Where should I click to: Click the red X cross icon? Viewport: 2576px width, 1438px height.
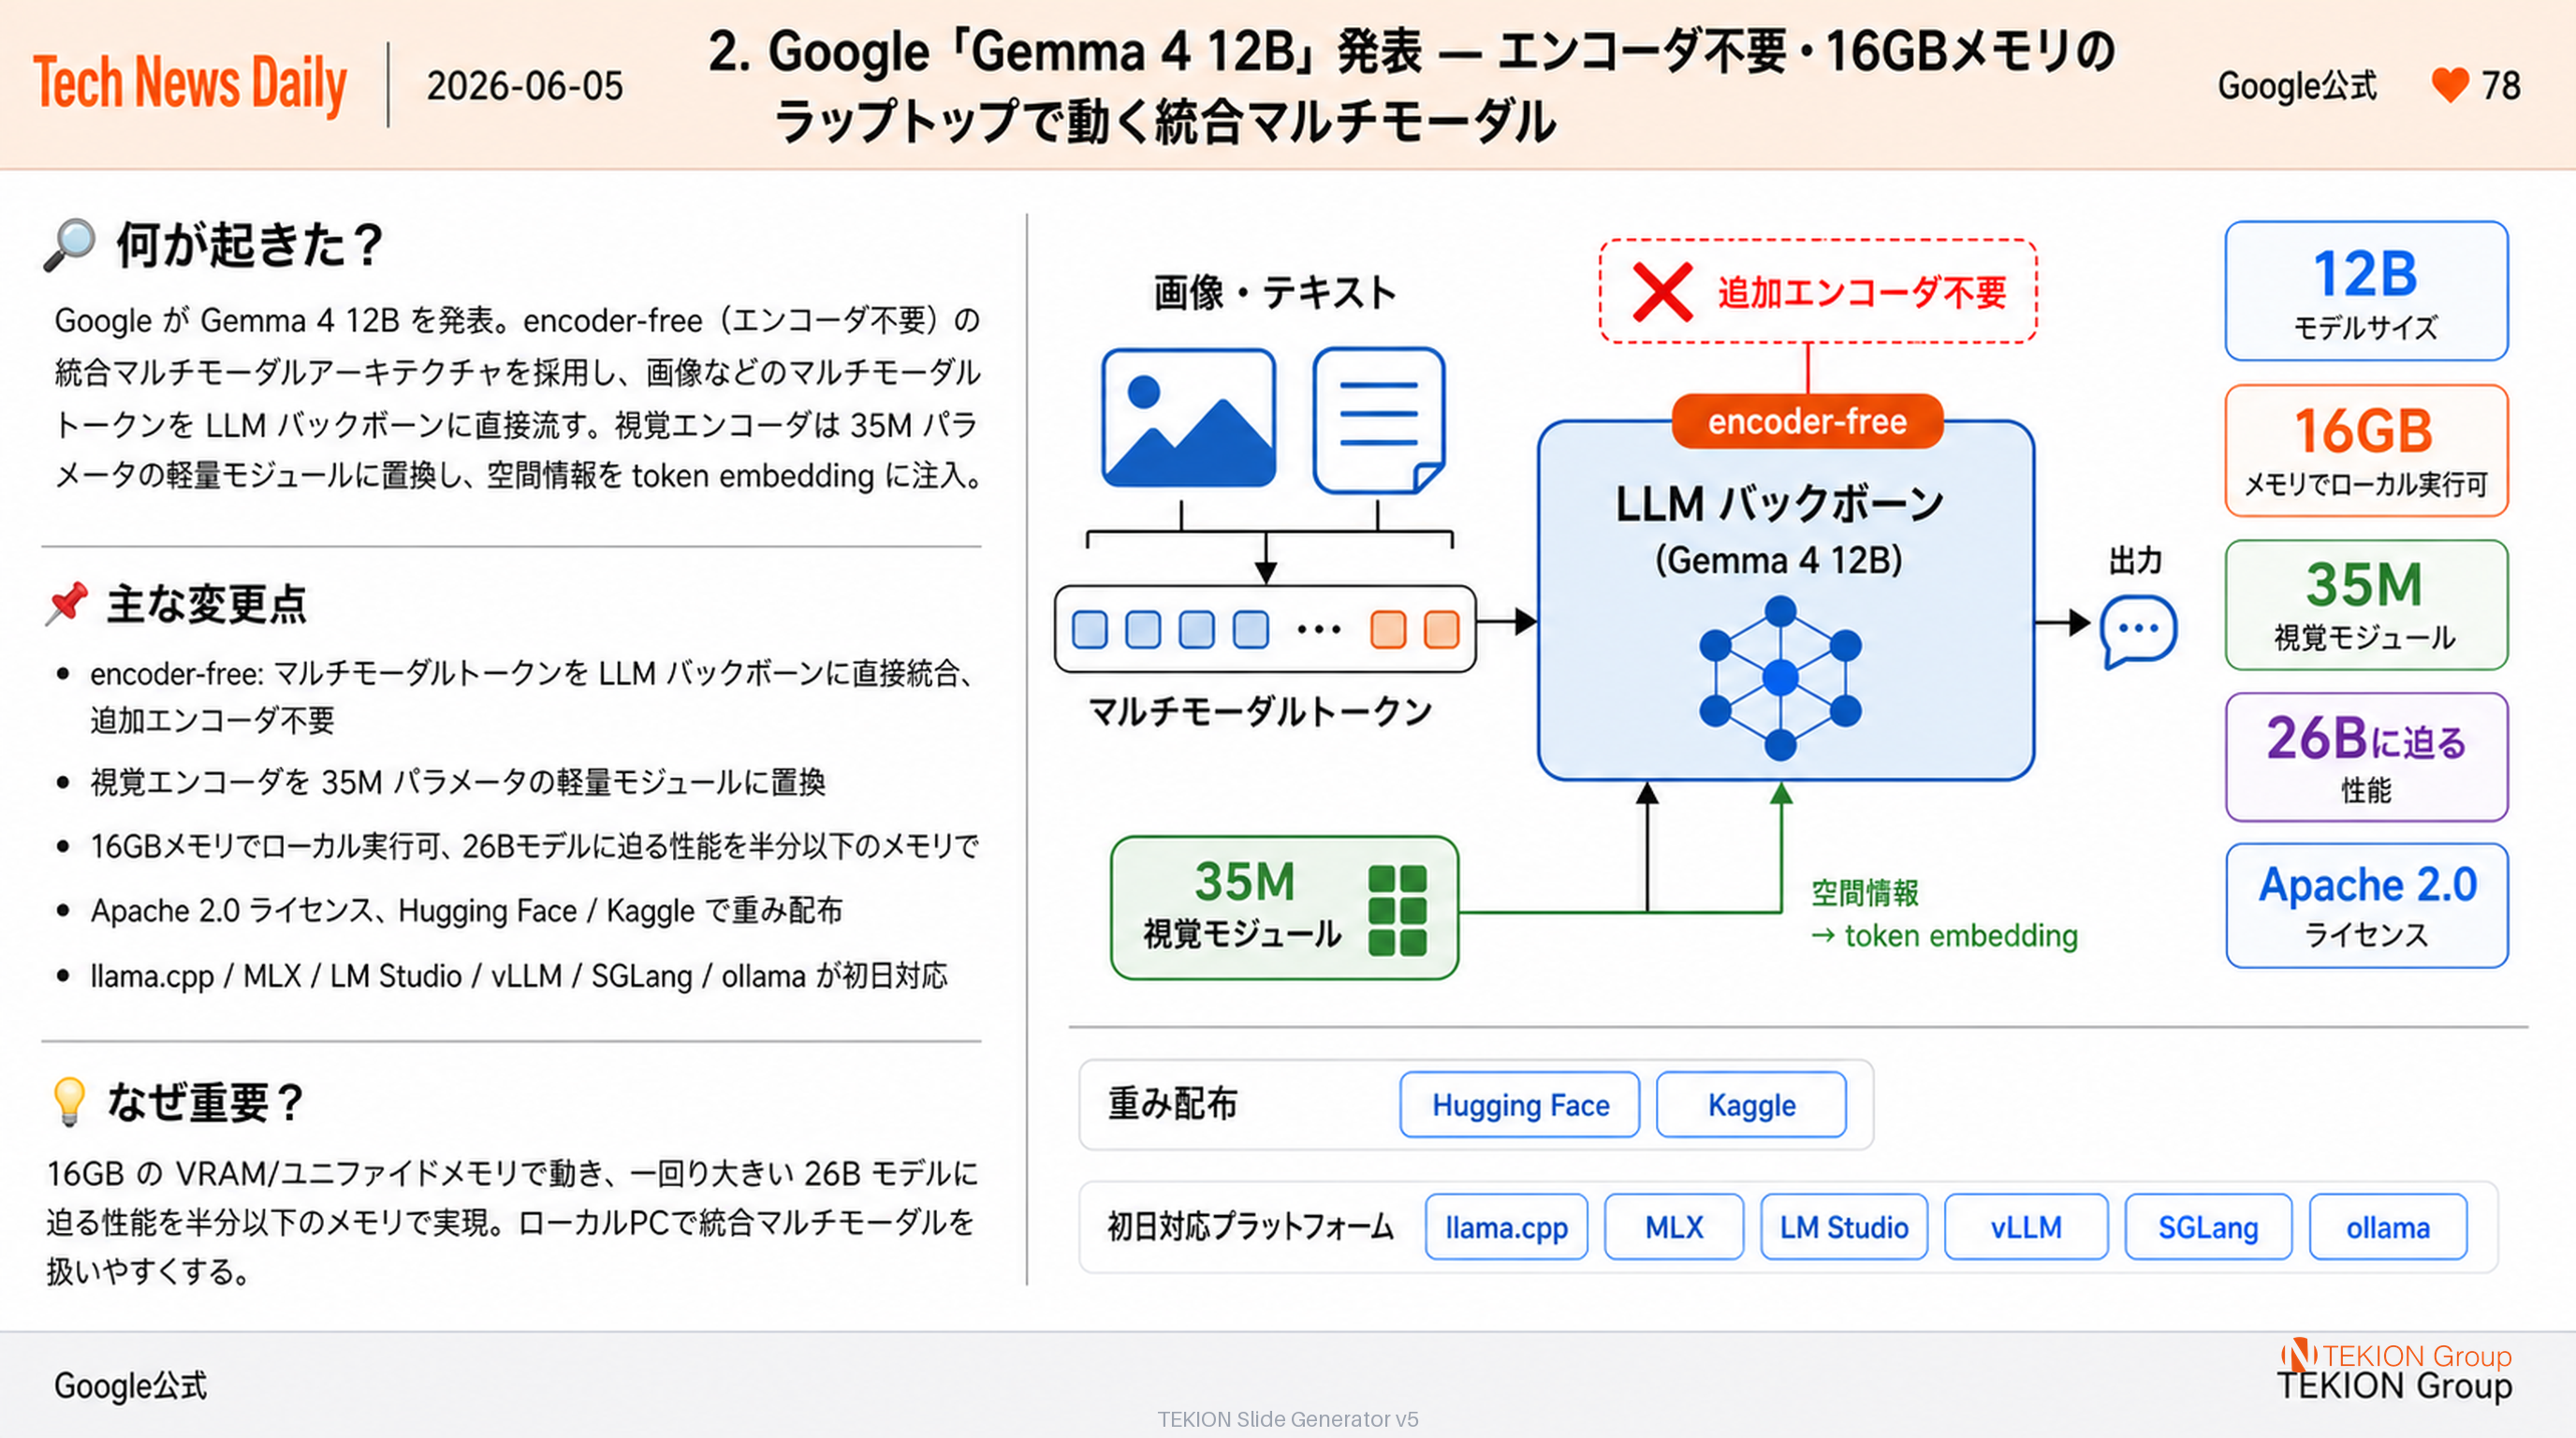coord(1662,292)
